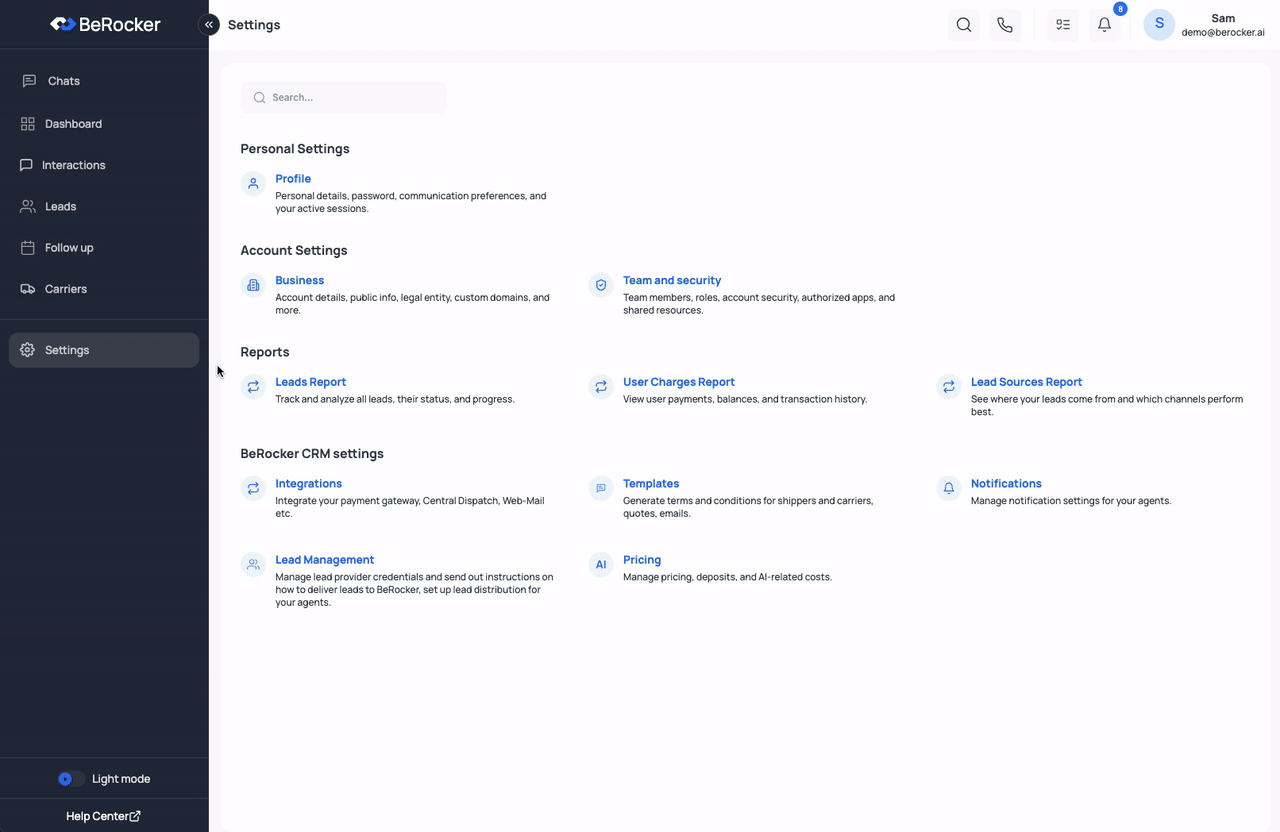The image size is (1280, 832).
Task: Select Settings in the sidebar menu
Action: pyautogui.click(x=67, y=350)
